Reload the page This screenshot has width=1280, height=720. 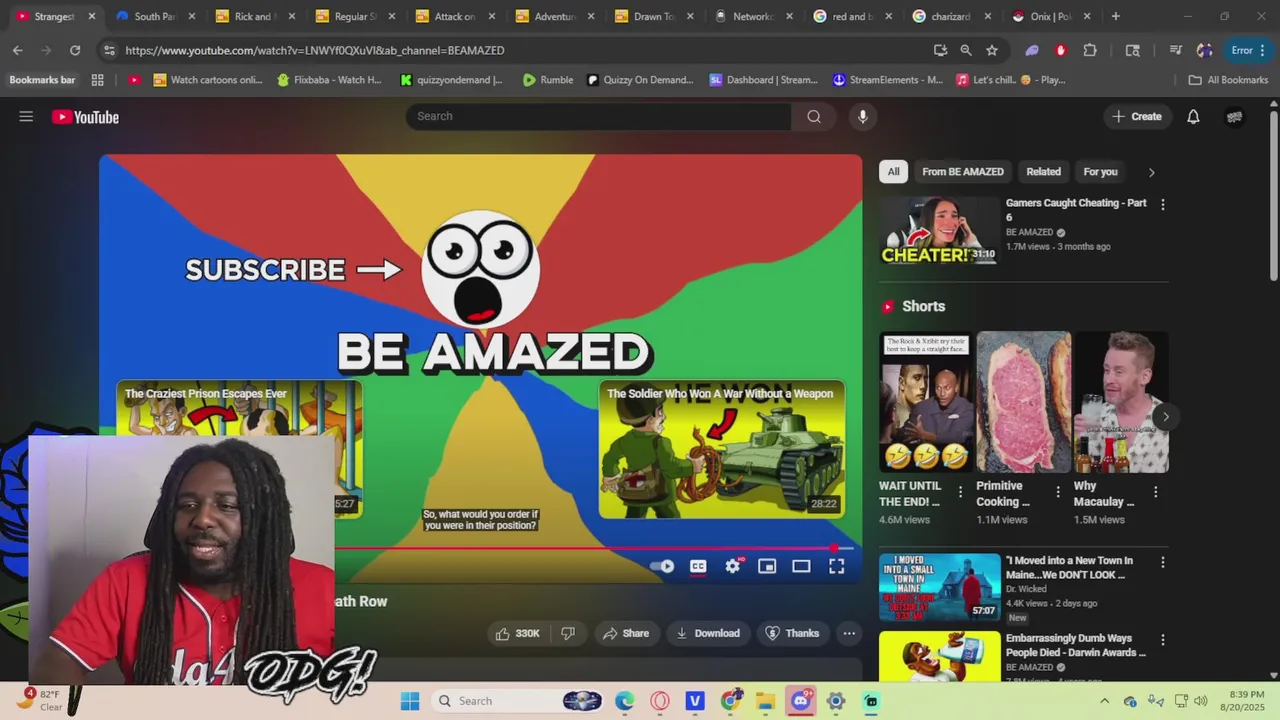click(75, 50)
